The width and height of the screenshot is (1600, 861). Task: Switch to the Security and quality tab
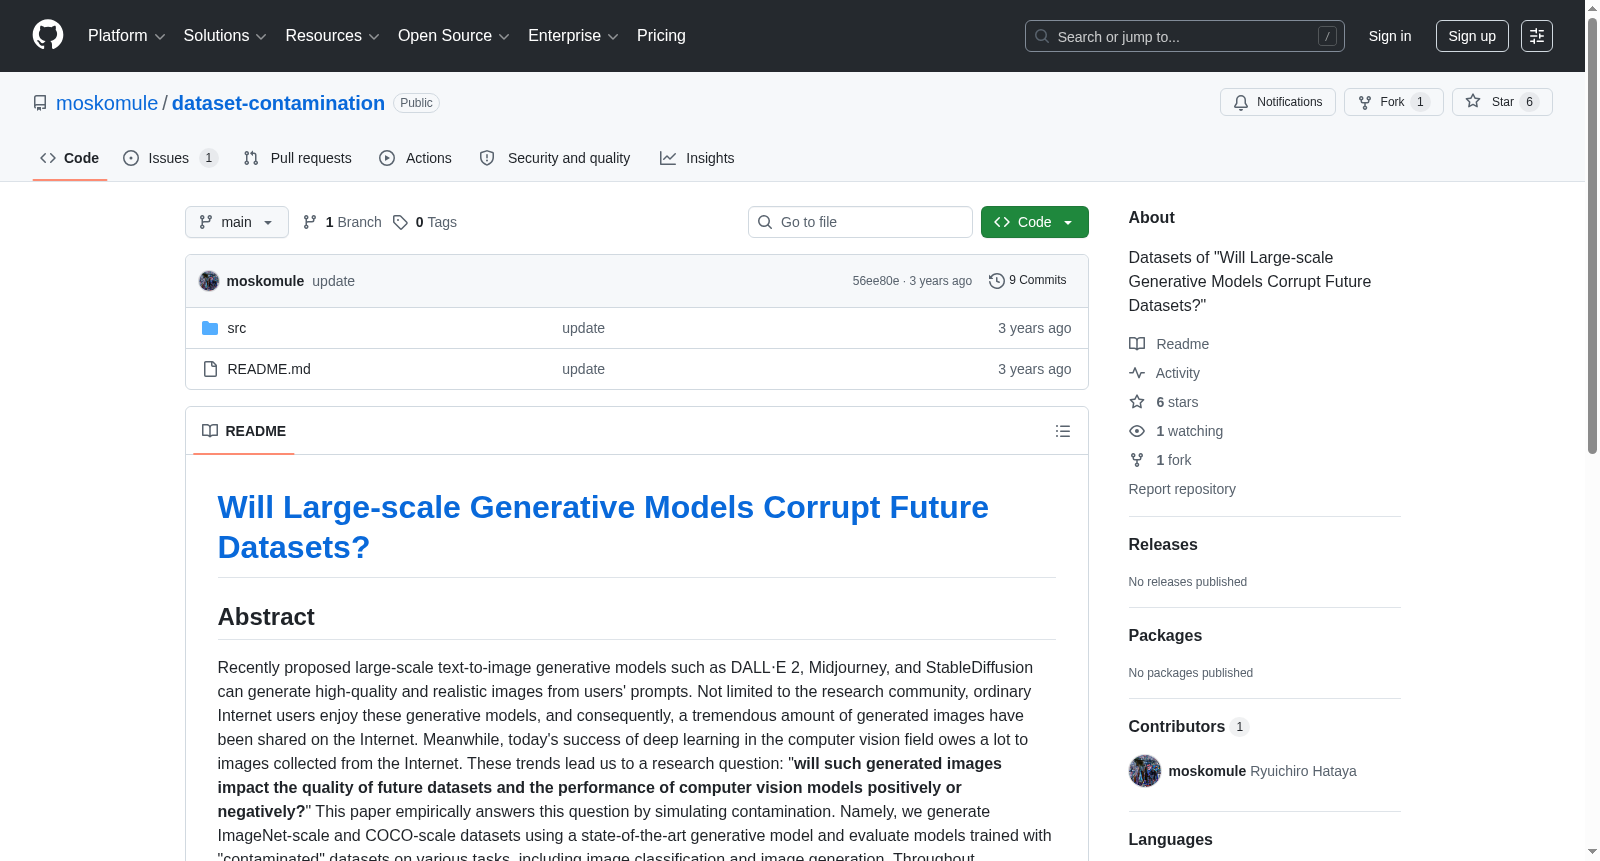click(x=555, y=158)
